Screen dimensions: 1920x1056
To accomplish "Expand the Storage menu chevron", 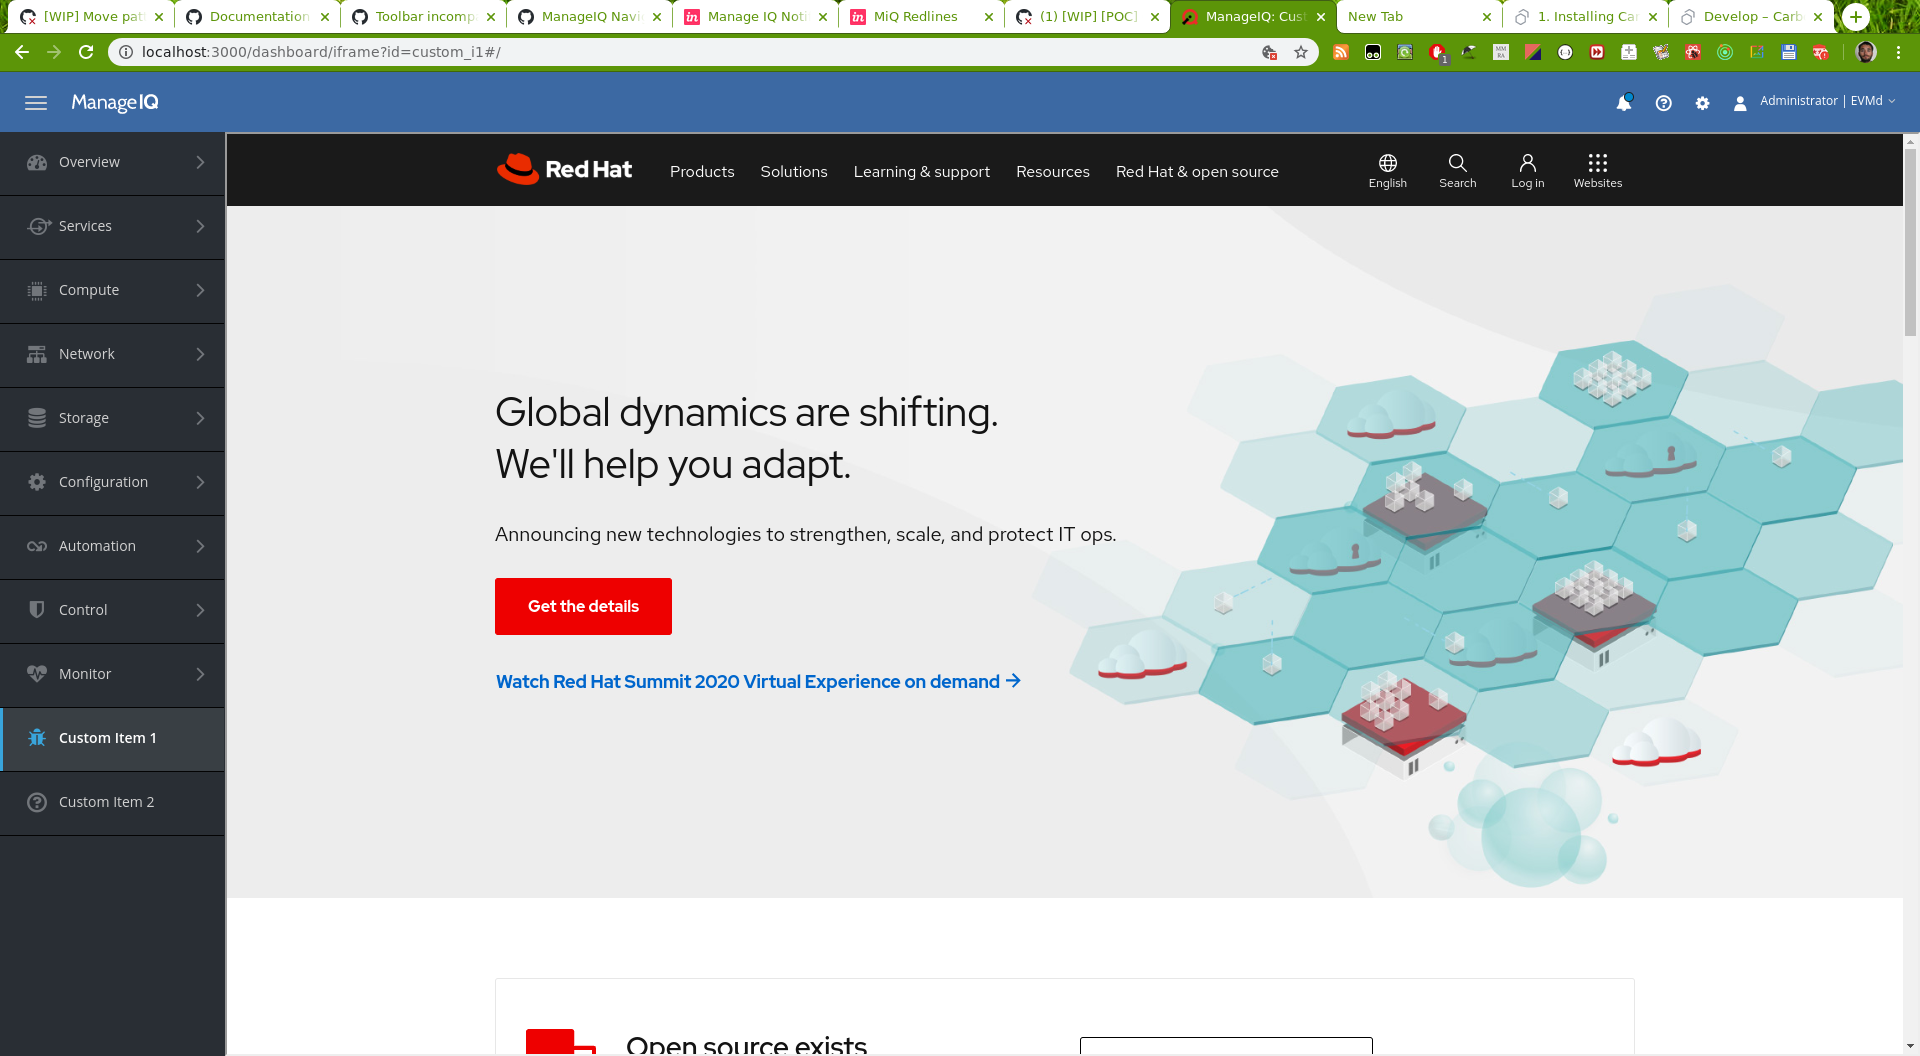I will 200,418.
